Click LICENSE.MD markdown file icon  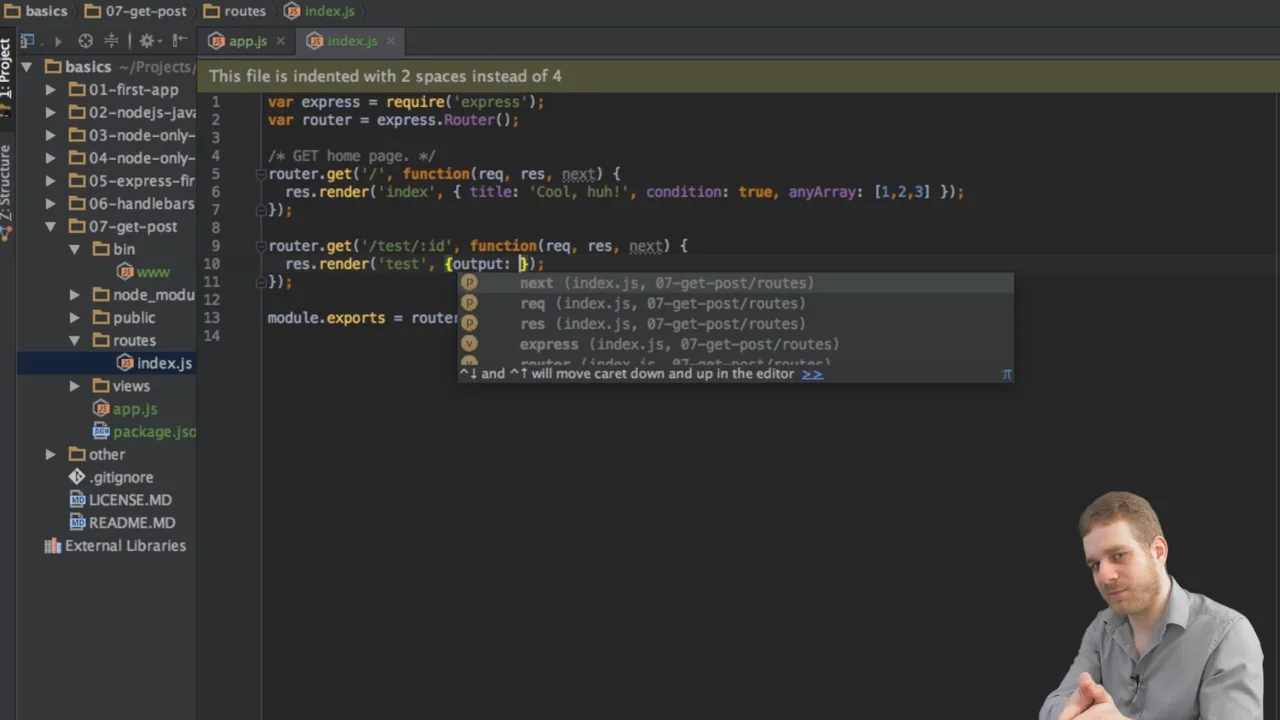pyautogui.click(x=77, y=500)
